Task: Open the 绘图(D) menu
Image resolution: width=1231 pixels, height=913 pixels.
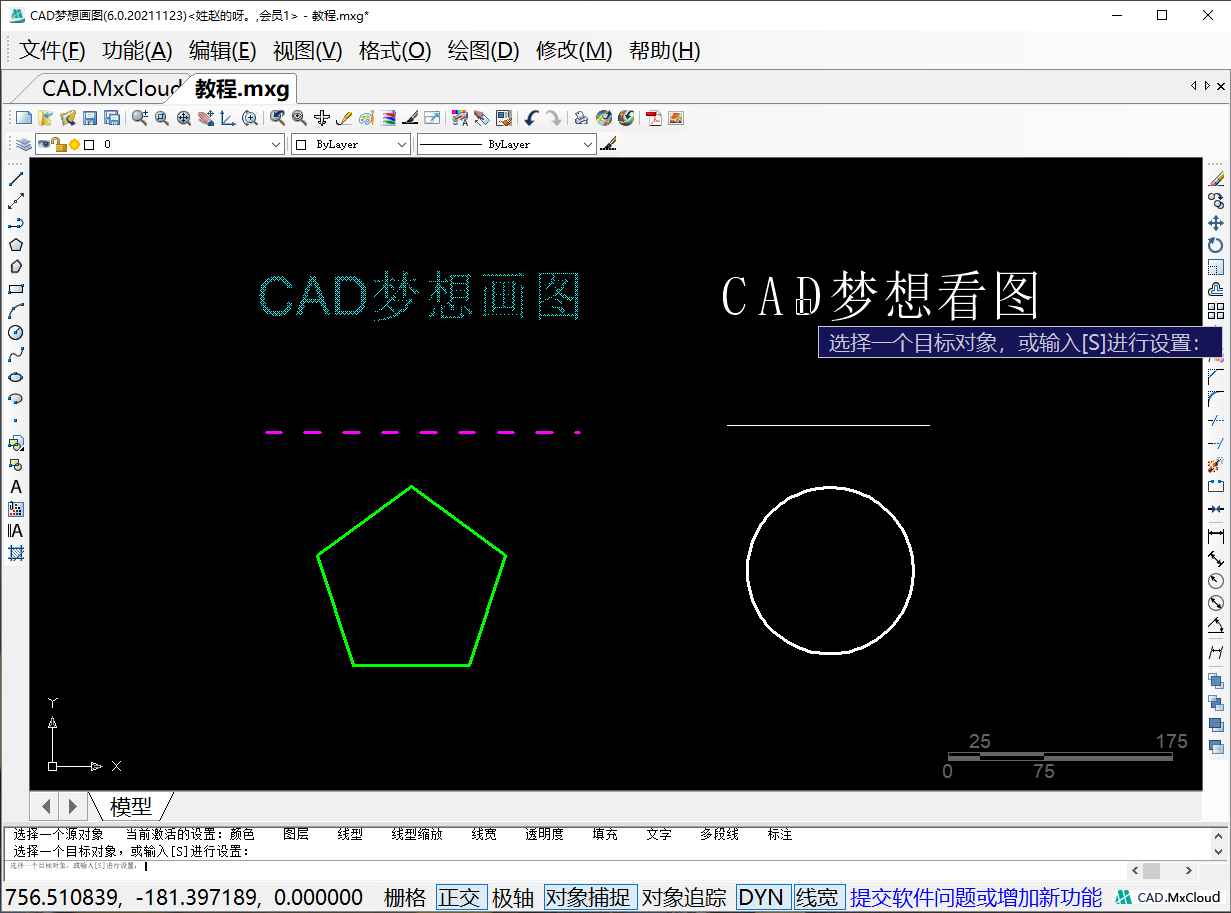Action: (484, 51)
